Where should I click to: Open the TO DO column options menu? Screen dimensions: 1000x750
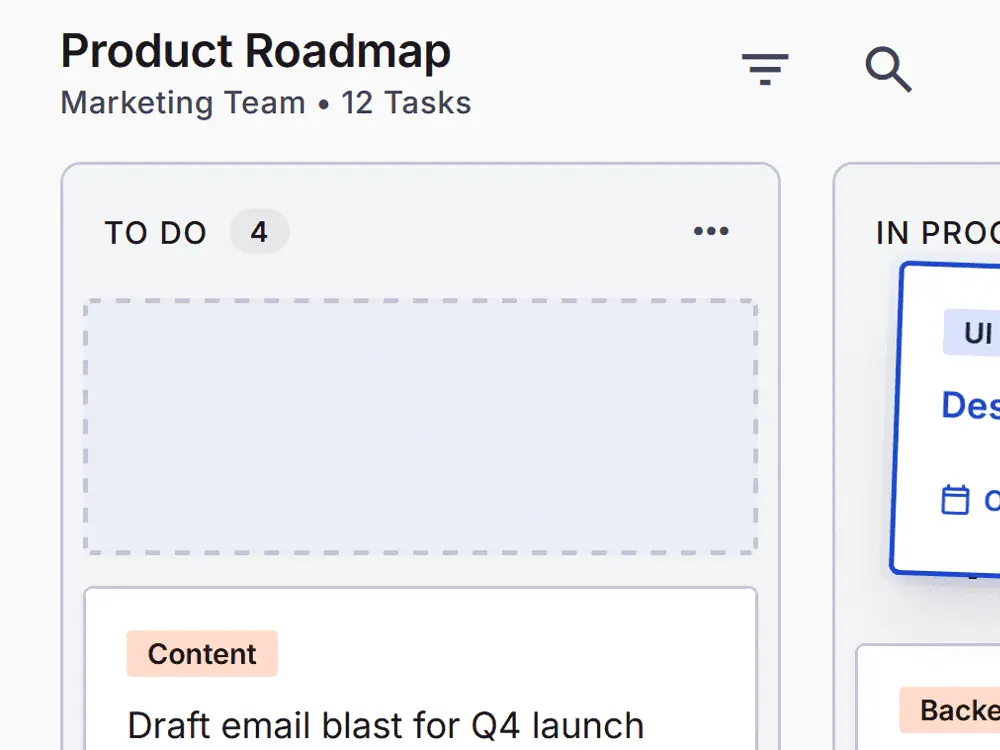tap(711, 231)
